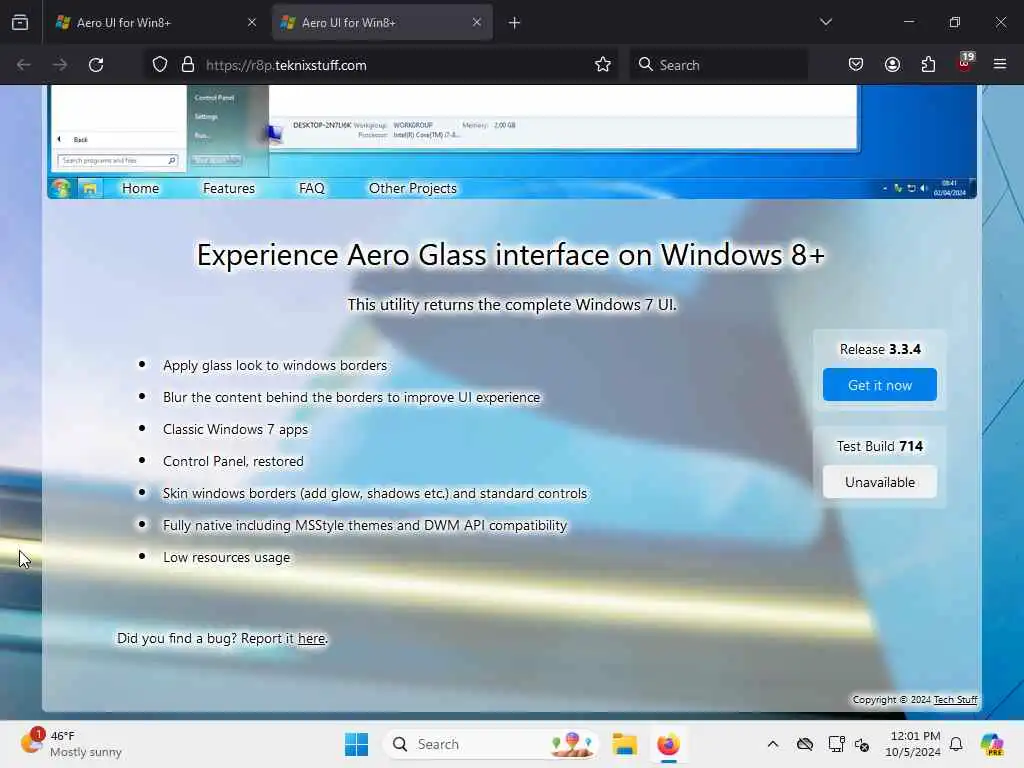1024x768 pixels.
Task: Open the Extensions puzzle menu
Action: 928,65
